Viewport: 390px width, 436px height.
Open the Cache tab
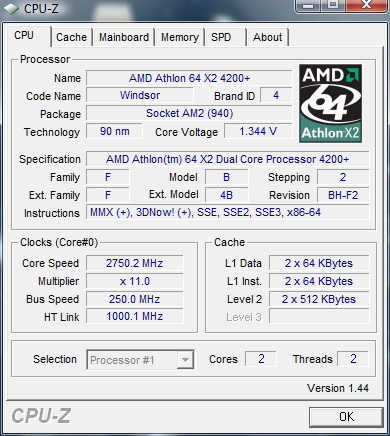pyautogui.click(x=71, y=37)
